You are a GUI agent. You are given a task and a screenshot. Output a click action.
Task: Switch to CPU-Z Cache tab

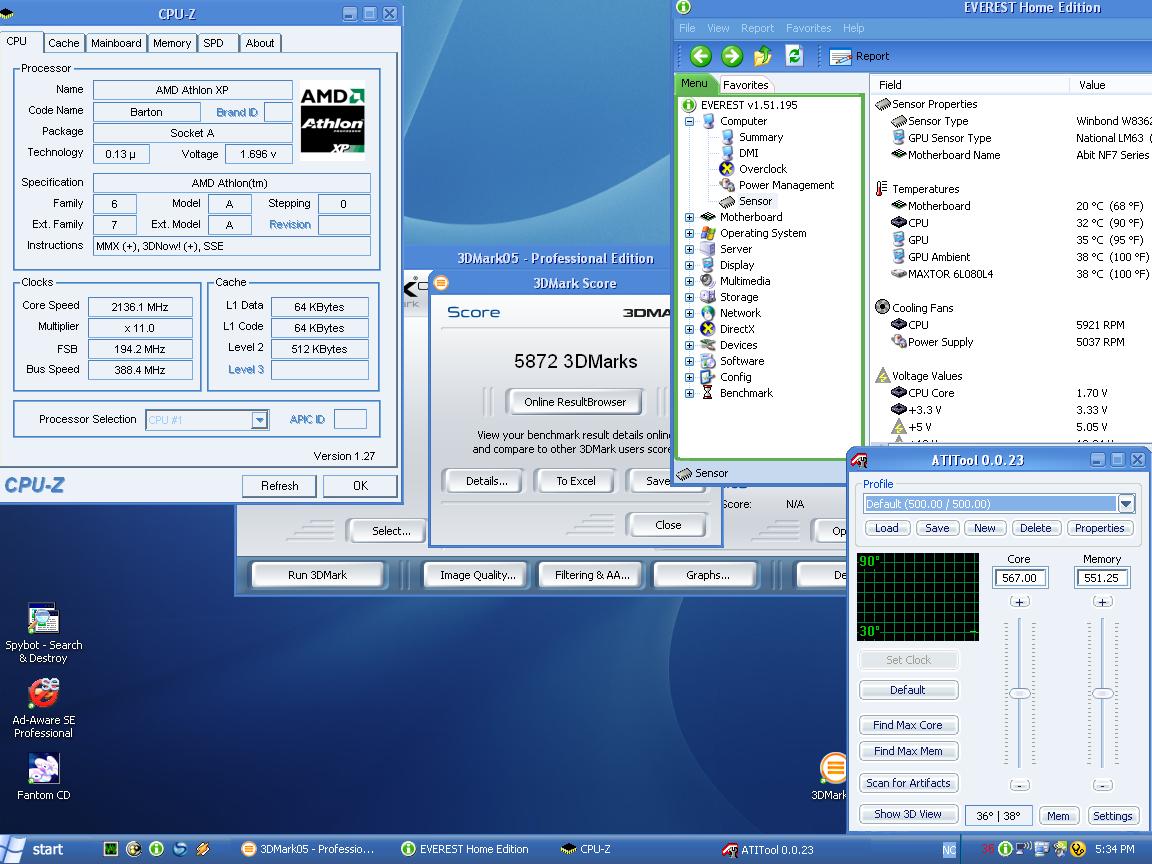click(64, 43)
